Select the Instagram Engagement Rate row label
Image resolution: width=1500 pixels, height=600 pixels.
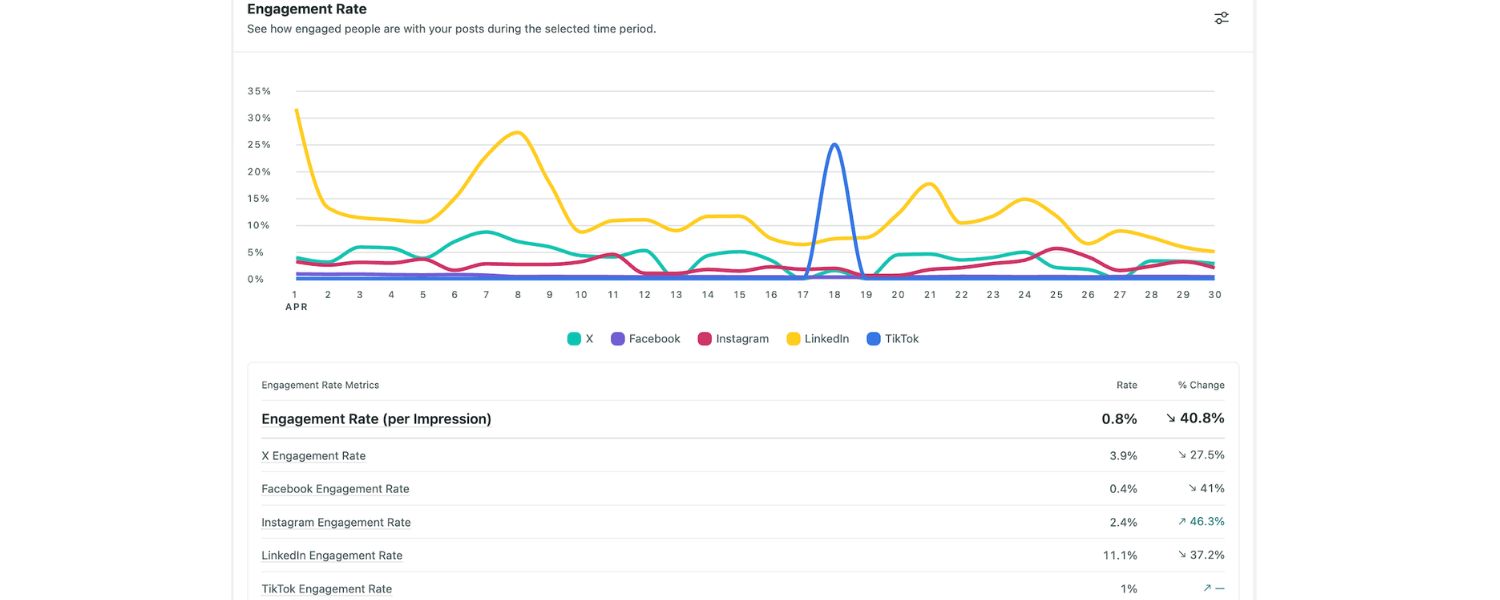click(336, 522)
